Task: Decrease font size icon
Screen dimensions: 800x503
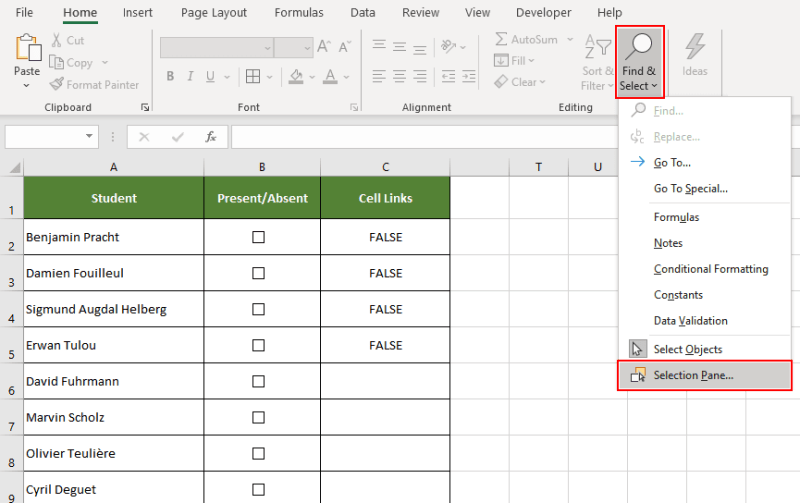Action: pyautogui.click(x=345, y=47)
